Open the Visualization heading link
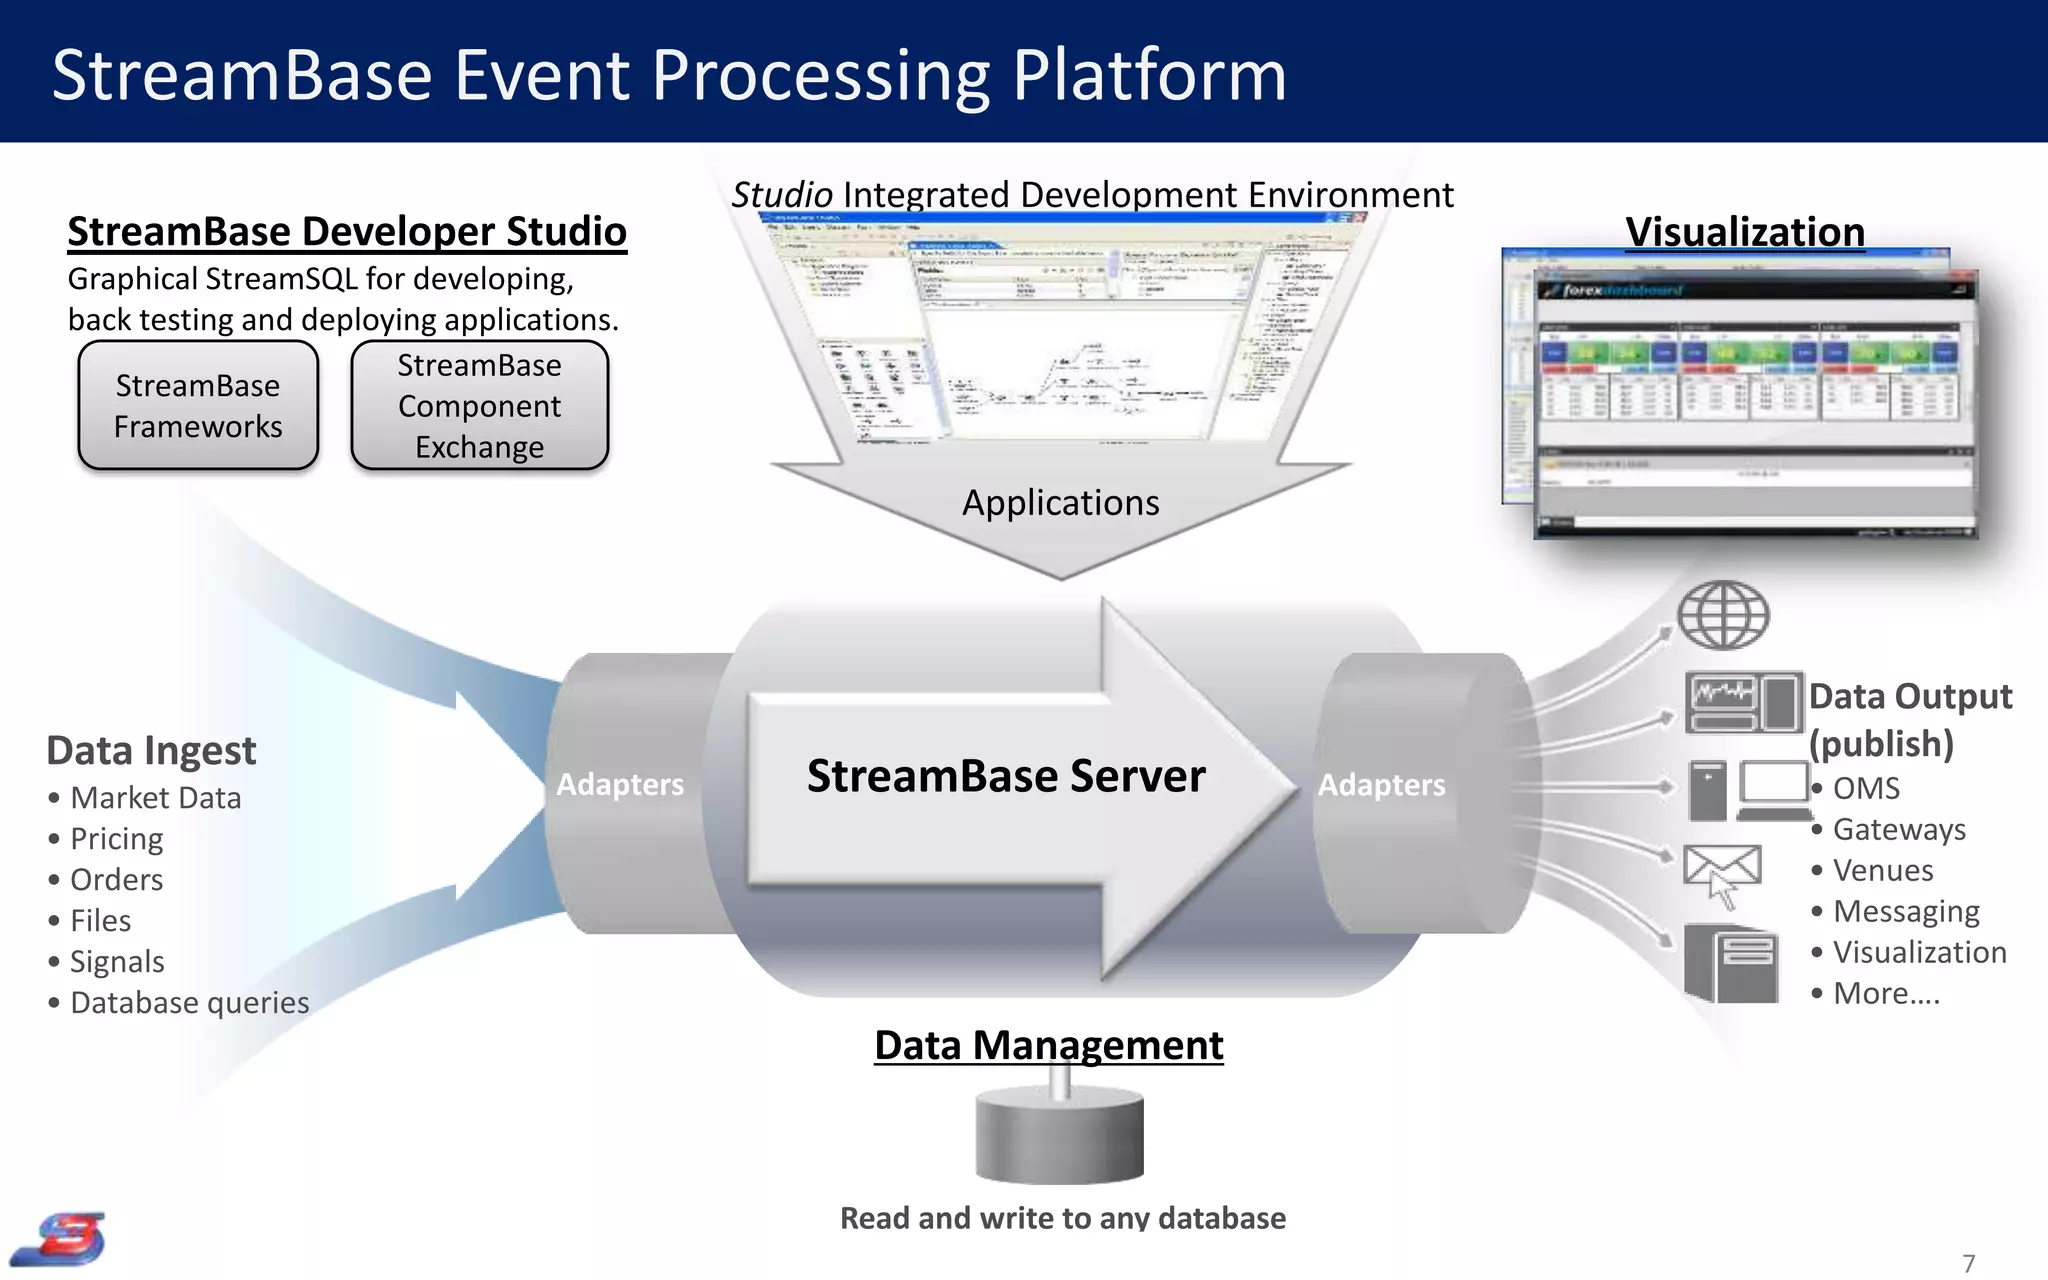2048x1280 pixels. pos(1745,231)
